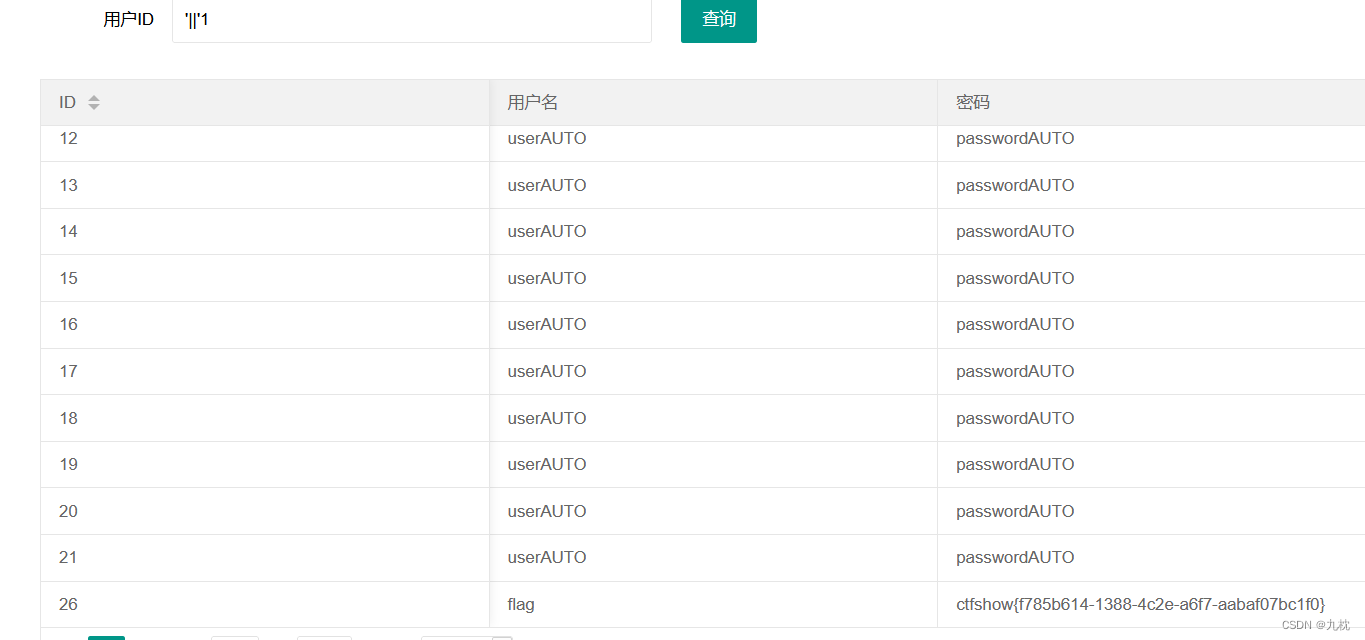Click userAUTO in row 17
This screenshot has width=1365, height=640.
pyautogui.click(x=547, y=371)
